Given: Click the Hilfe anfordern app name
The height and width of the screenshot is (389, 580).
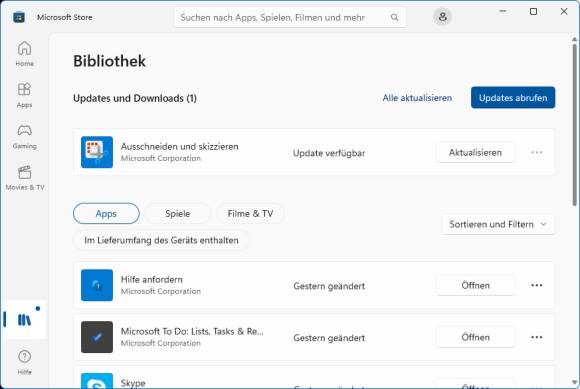Looking at the screenshot, I should click(x=152, y=279).
